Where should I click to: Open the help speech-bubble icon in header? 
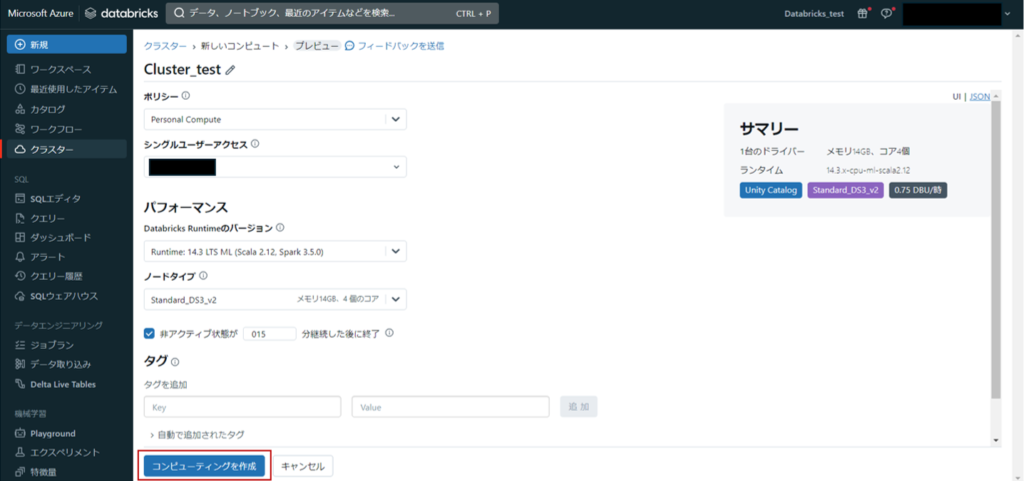(886, 14)
